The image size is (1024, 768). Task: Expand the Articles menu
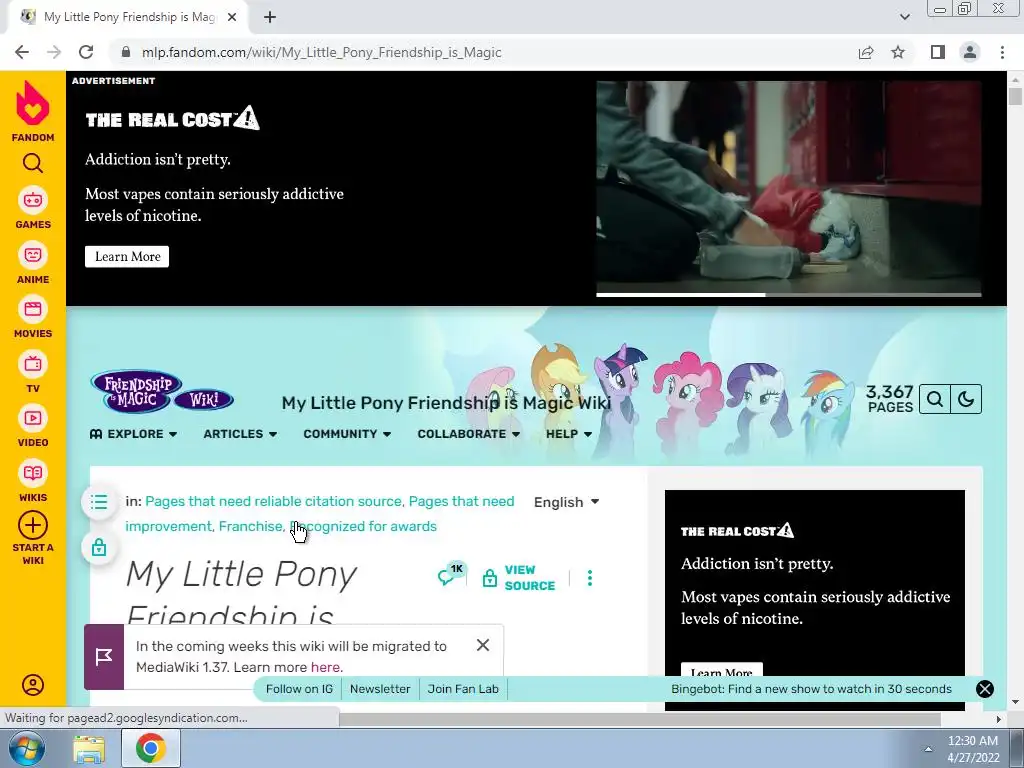pos(240,434)
